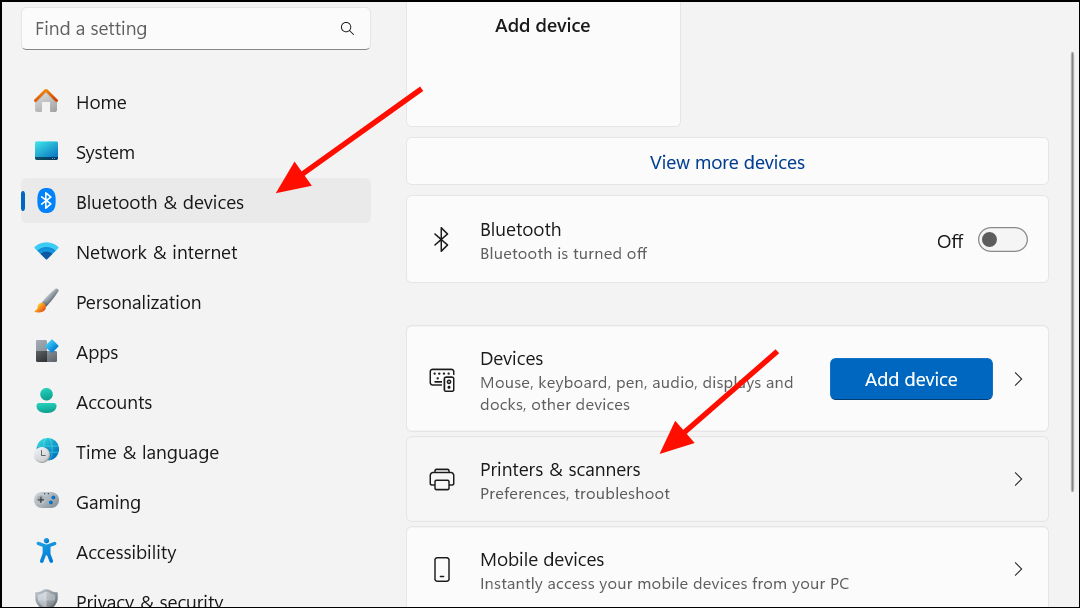The width and height of the screenshot is (1080, 608).
Task: Click the System display icon
Action: coord(46,152)
